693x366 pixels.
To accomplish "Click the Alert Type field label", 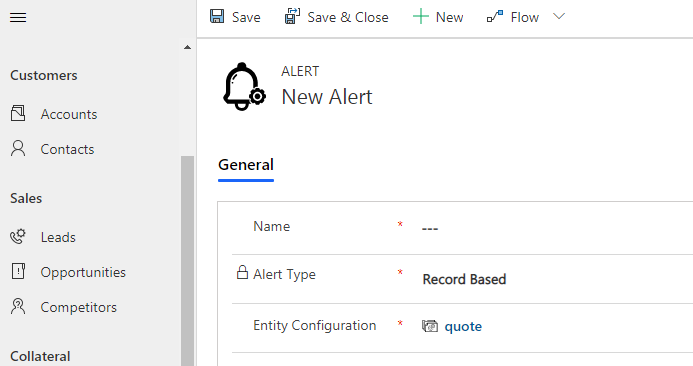I will (x=284, y=274).
